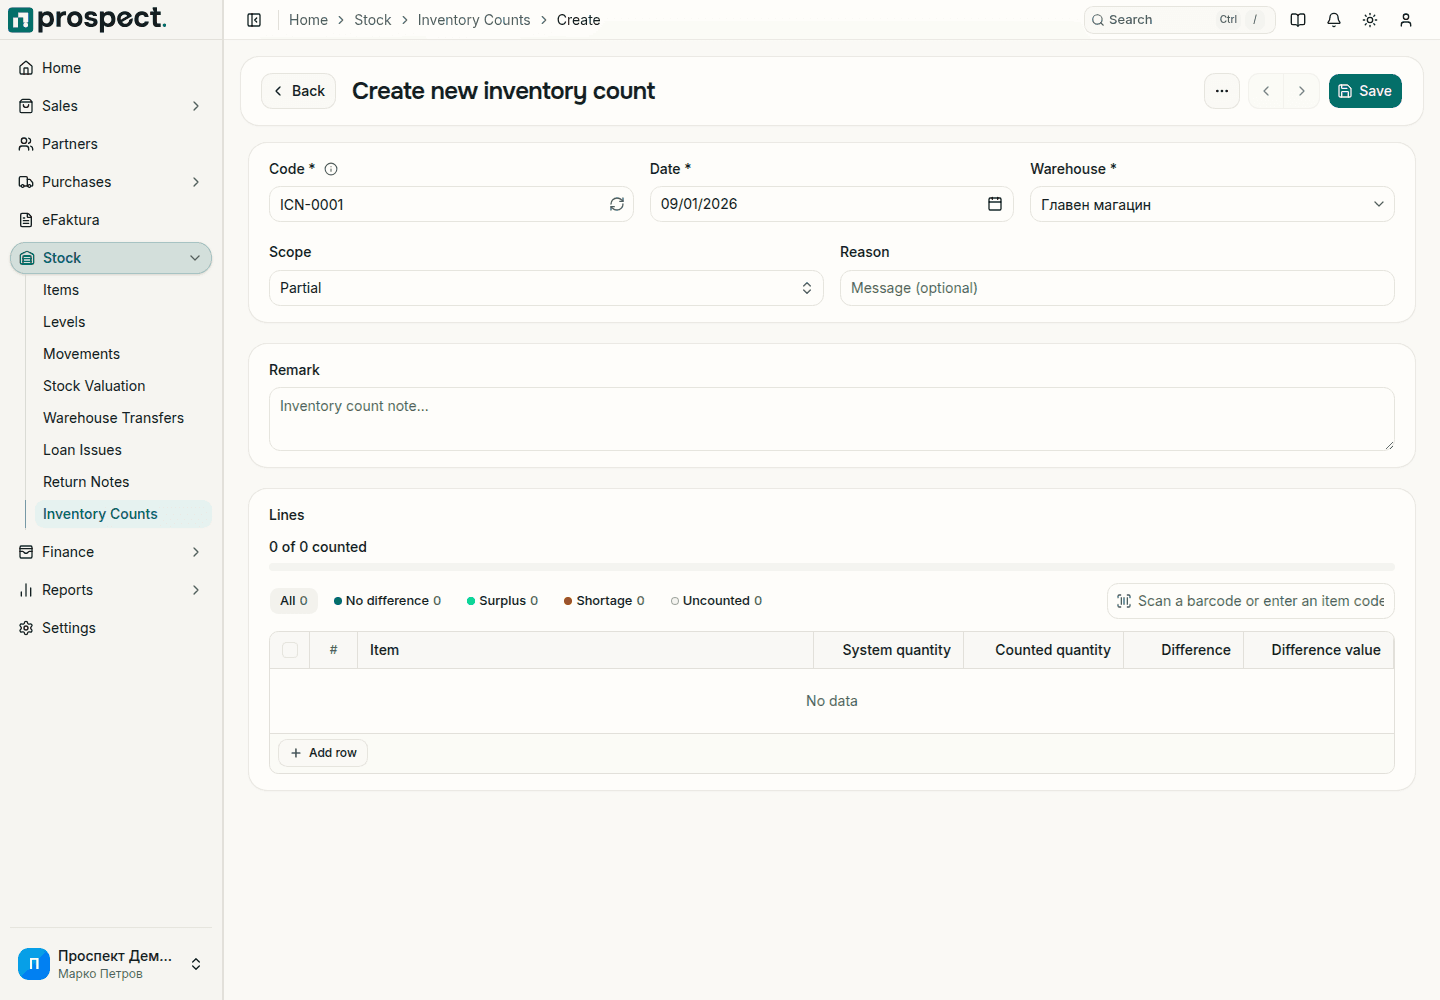Go to Stock breadcrumb
The height and width of the screenshot is (1000, 1440).
tap(372, 20)
